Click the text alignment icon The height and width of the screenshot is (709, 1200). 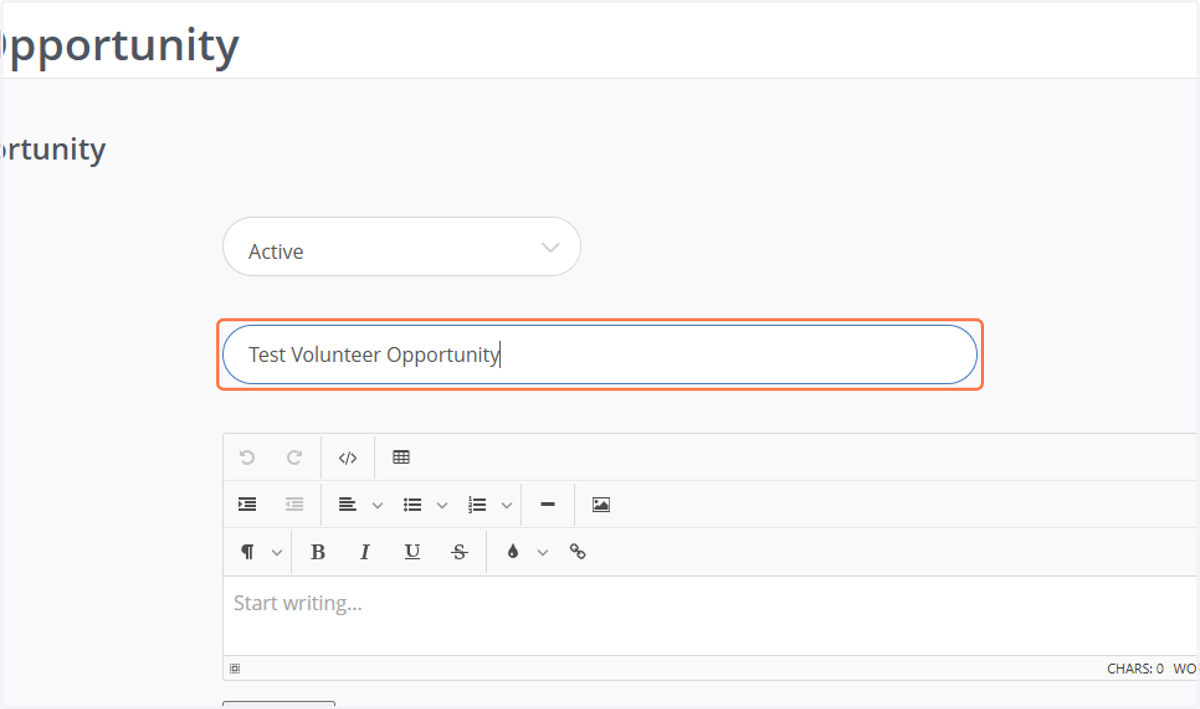[x=347, y=505]
